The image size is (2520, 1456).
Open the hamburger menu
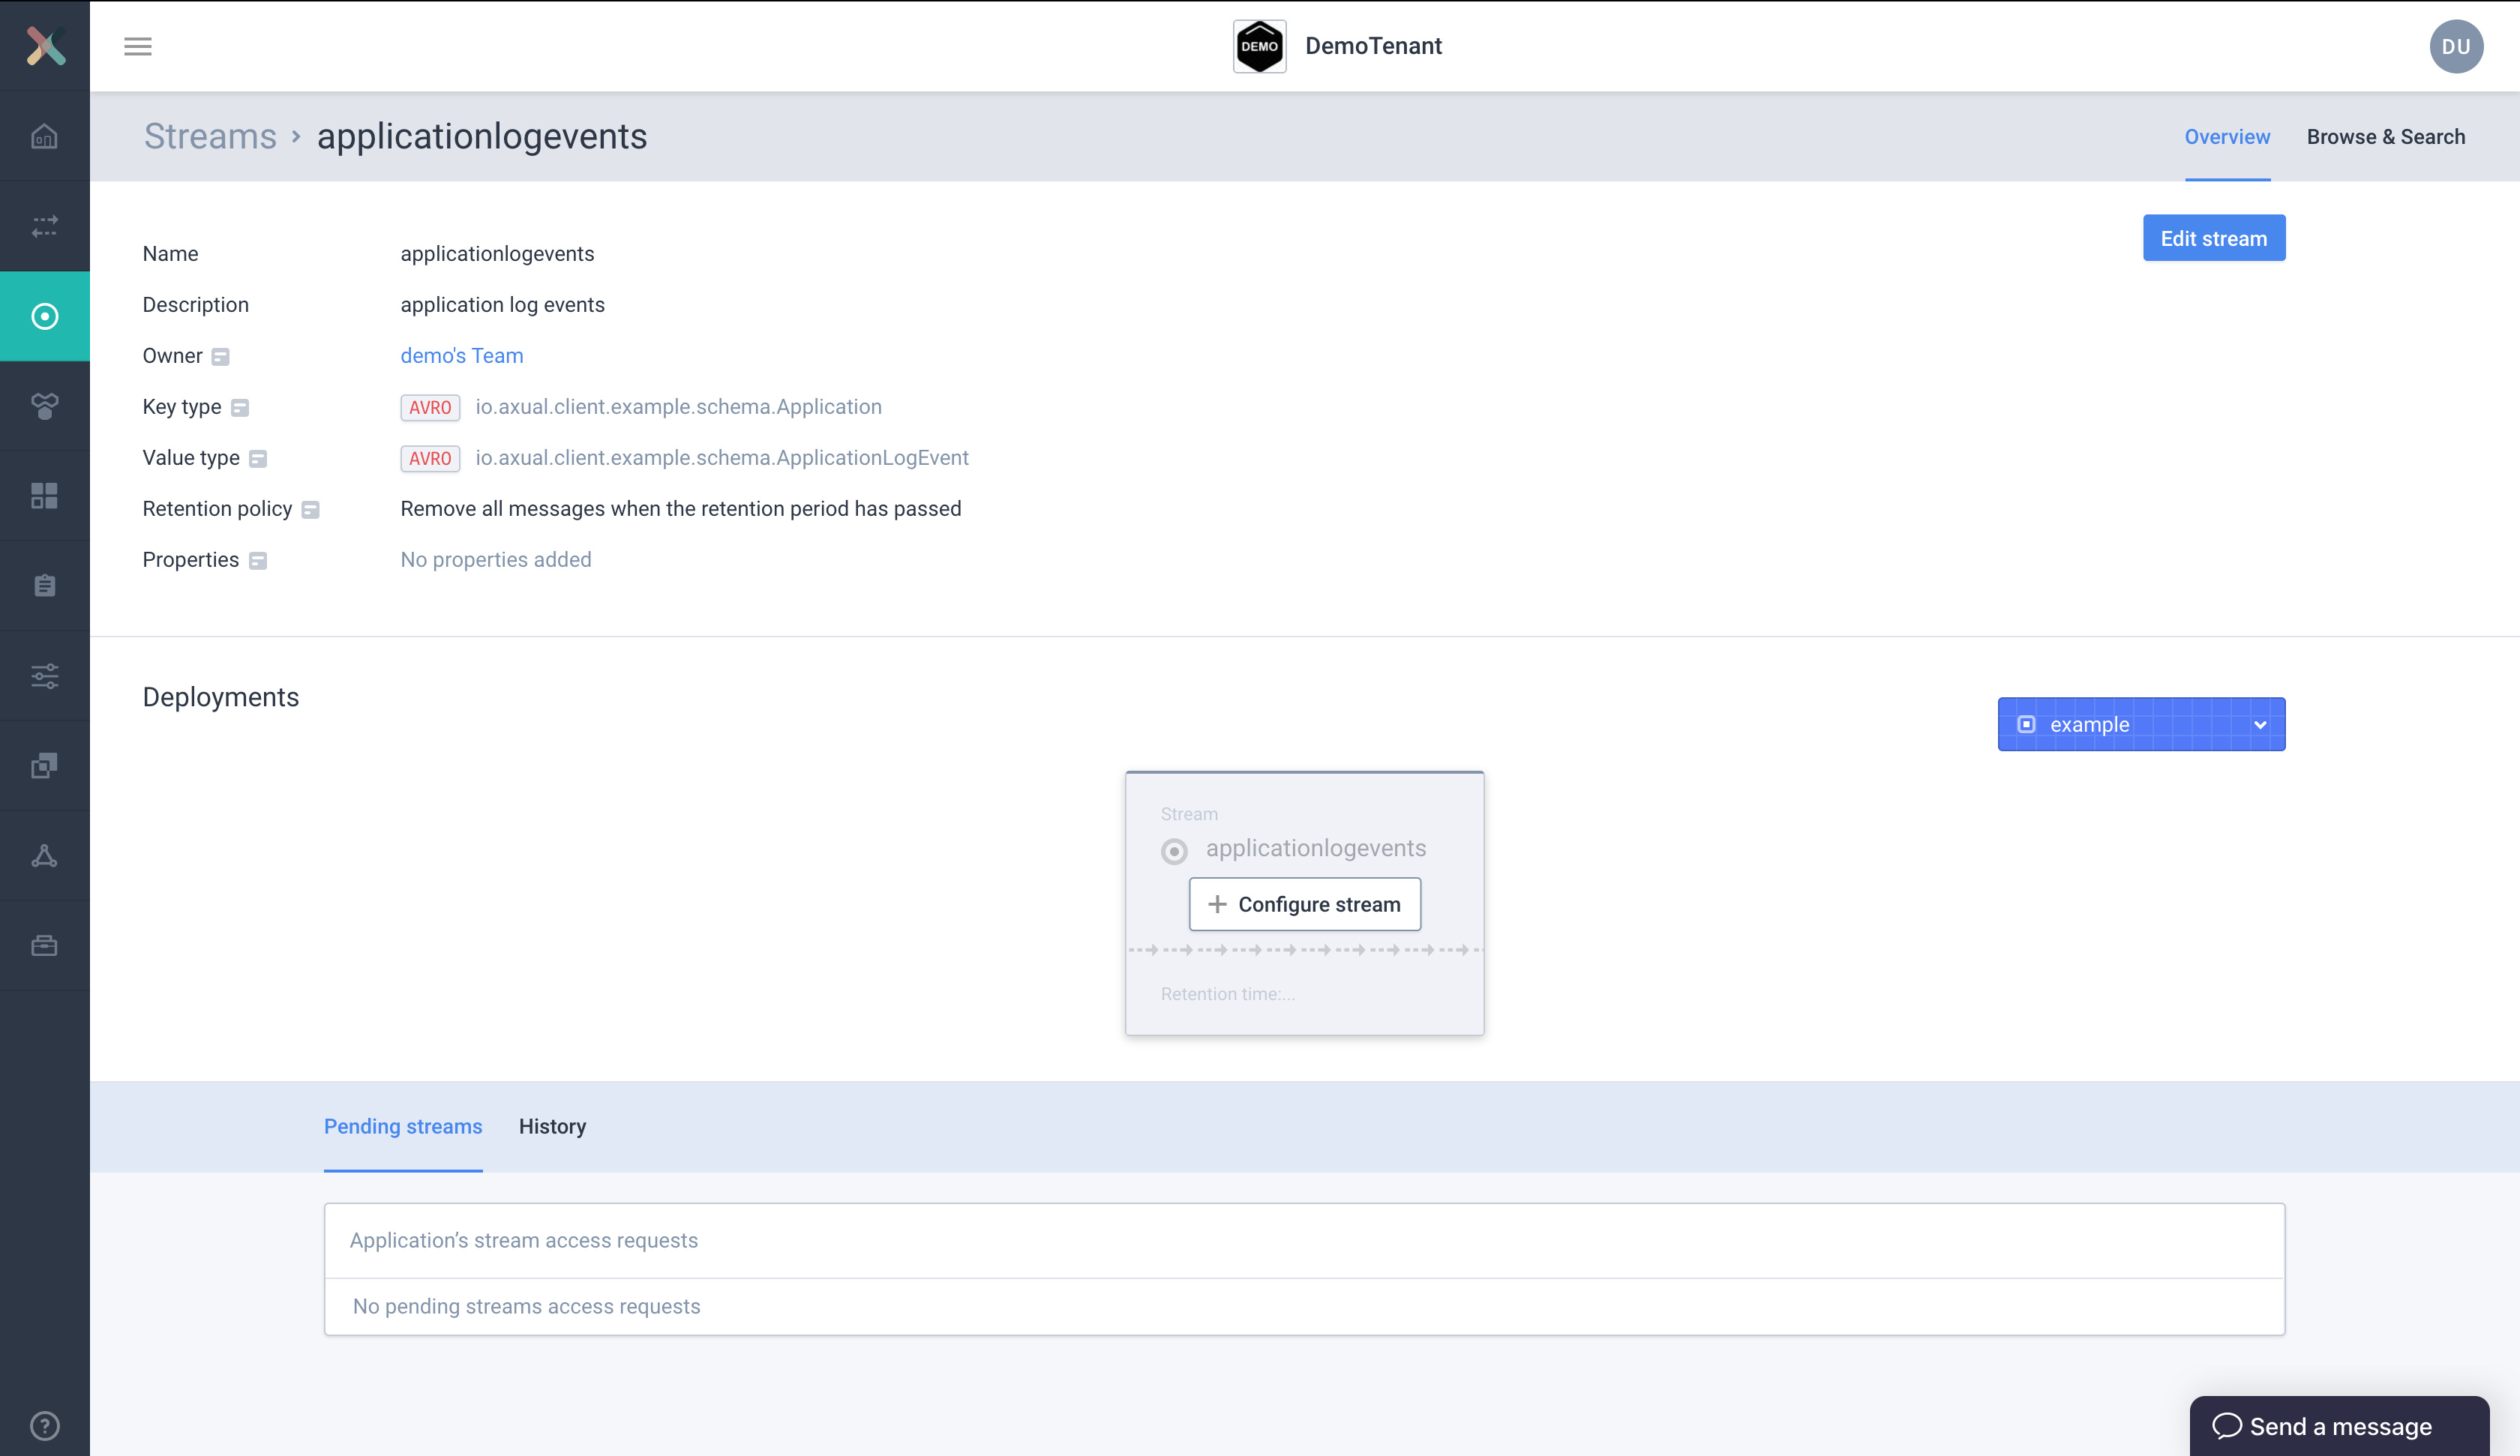pyautogui.click(x=138, y=46)
